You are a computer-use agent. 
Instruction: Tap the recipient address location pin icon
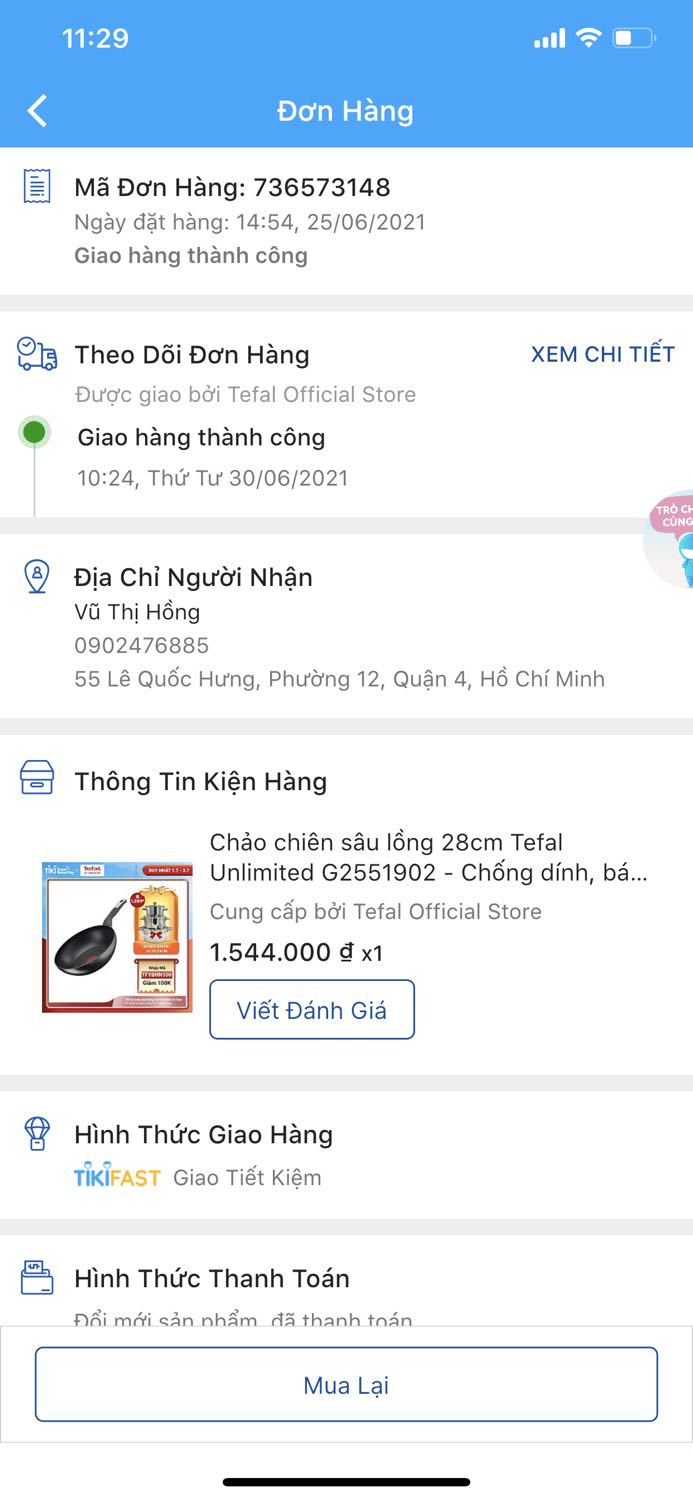click(36, 577)
